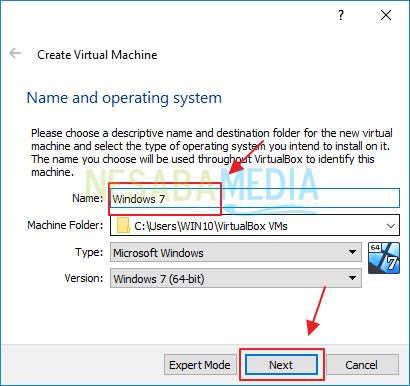Switch to Expert Mode

coord(200,365)
